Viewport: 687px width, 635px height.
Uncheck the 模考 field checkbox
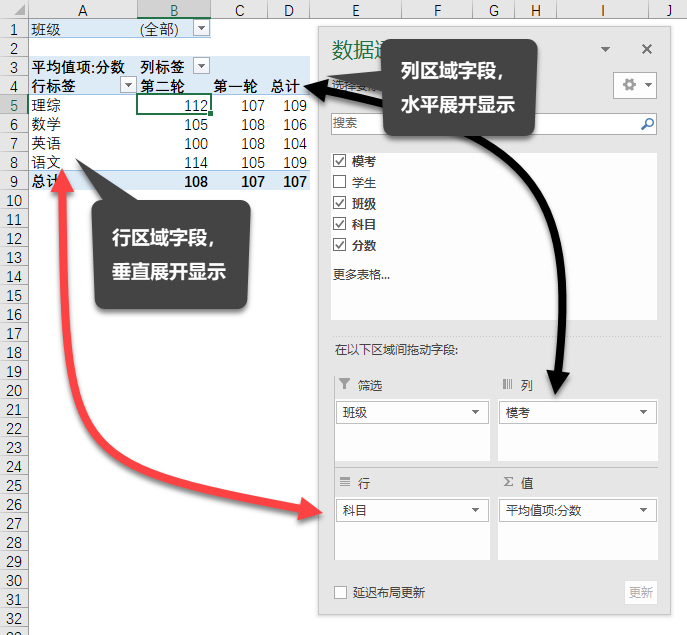click(340, 161)
